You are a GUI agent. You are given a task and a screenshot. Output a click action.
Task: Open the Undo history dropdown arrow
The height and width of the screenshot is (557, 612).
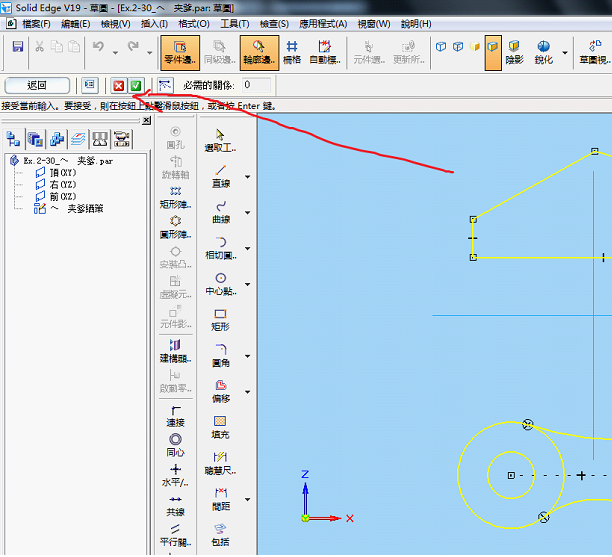pyautogui.click(x=115, y=53)
